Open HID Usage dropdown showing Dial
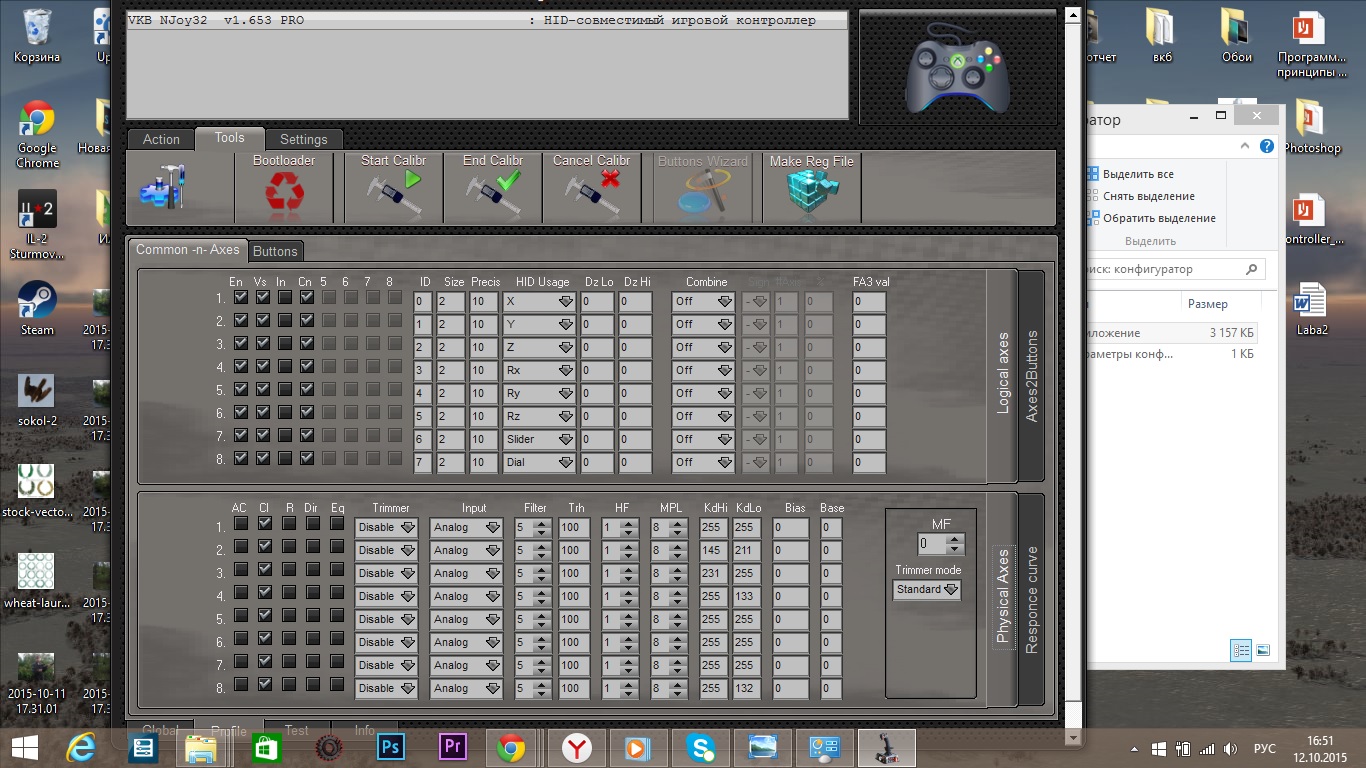The height and width of the screenshot is (768, 1366). (x=540, y=462)
